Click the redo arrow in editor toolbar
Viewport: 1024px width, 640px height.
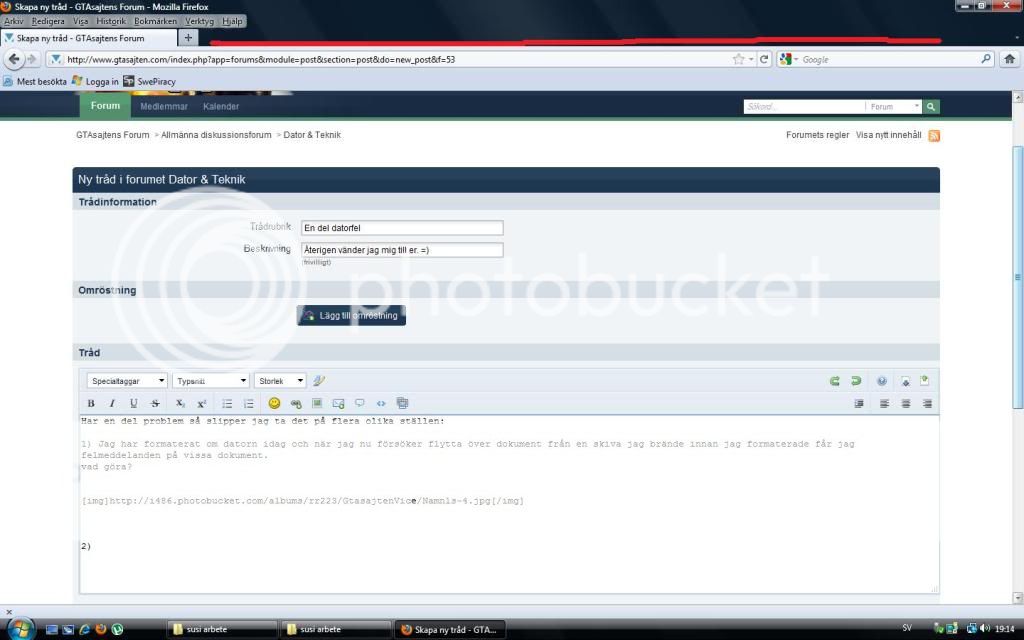856,381
